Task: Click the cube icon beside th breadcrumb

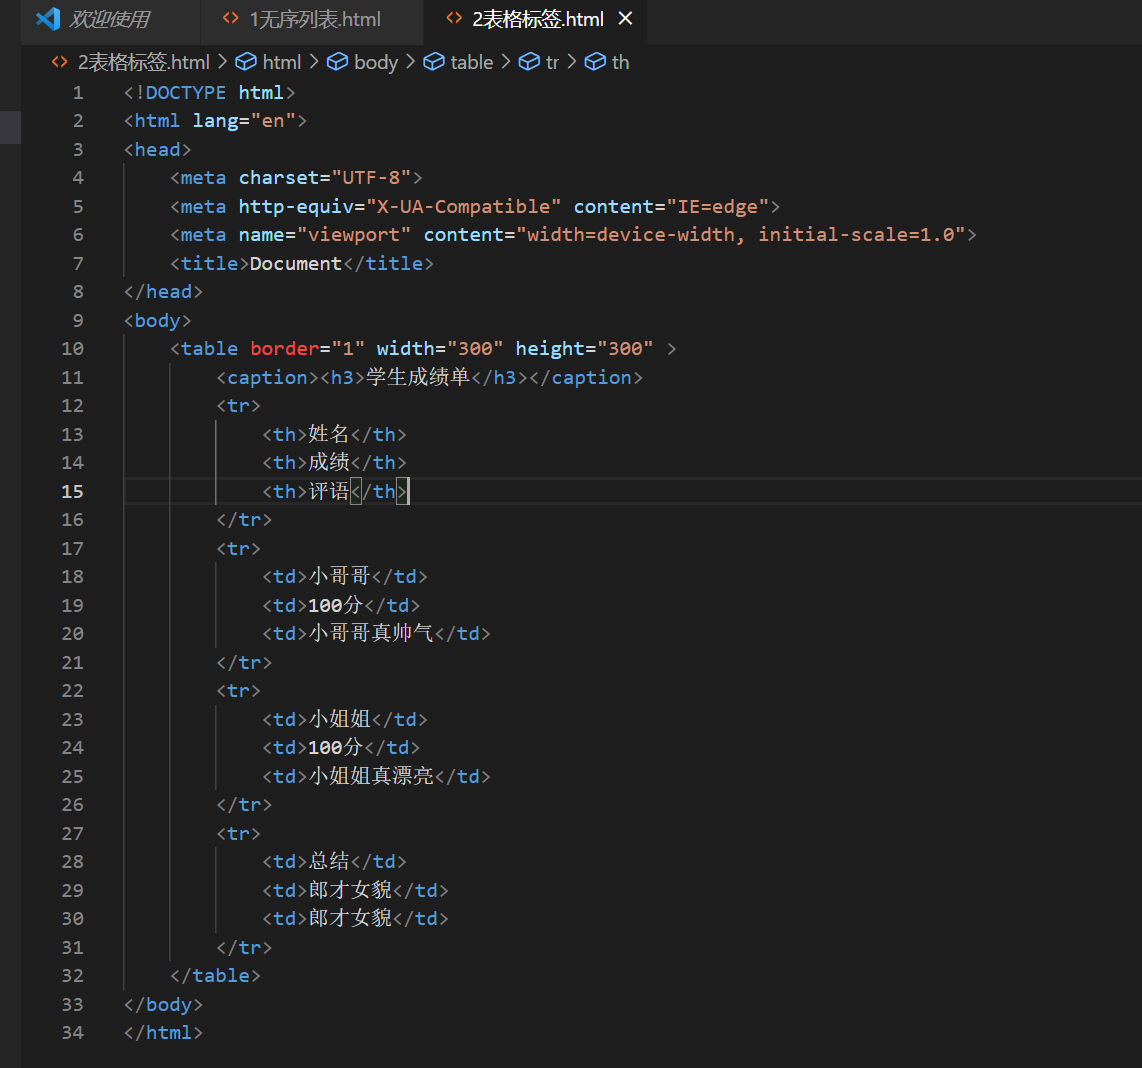Action: pyautogui.click(x=595, y=62)
